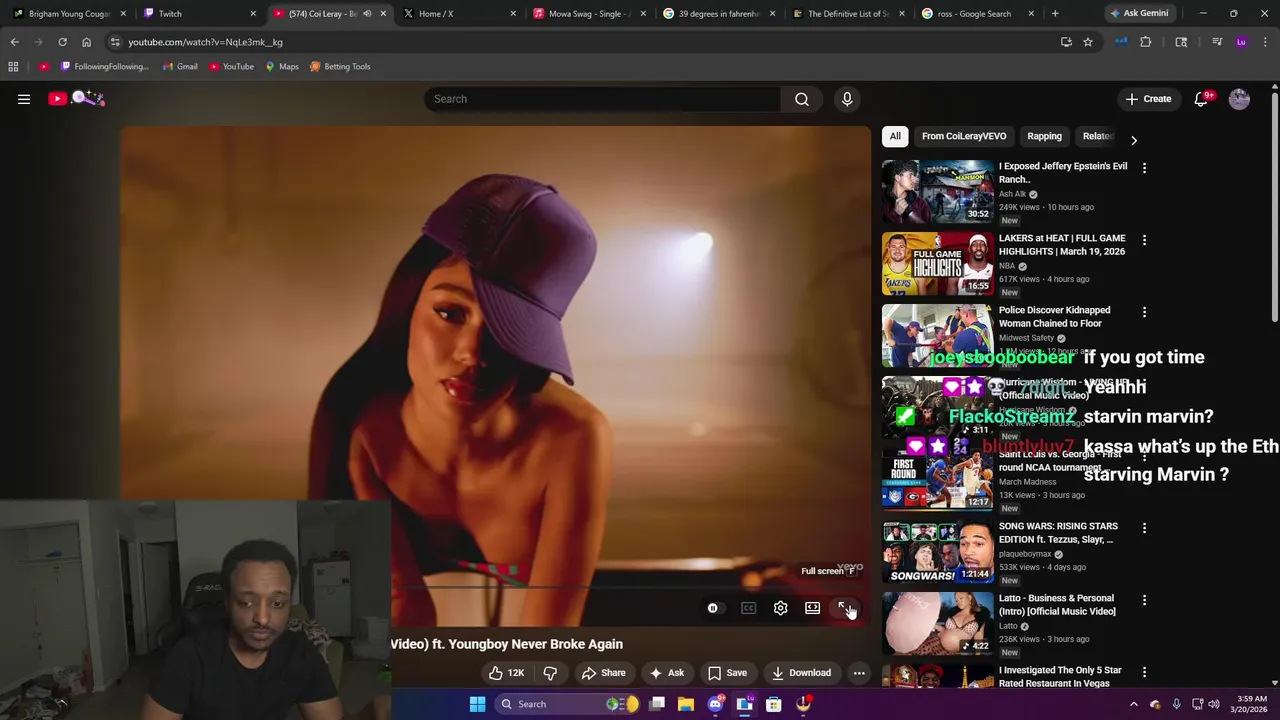Open the browser home page

86,42
